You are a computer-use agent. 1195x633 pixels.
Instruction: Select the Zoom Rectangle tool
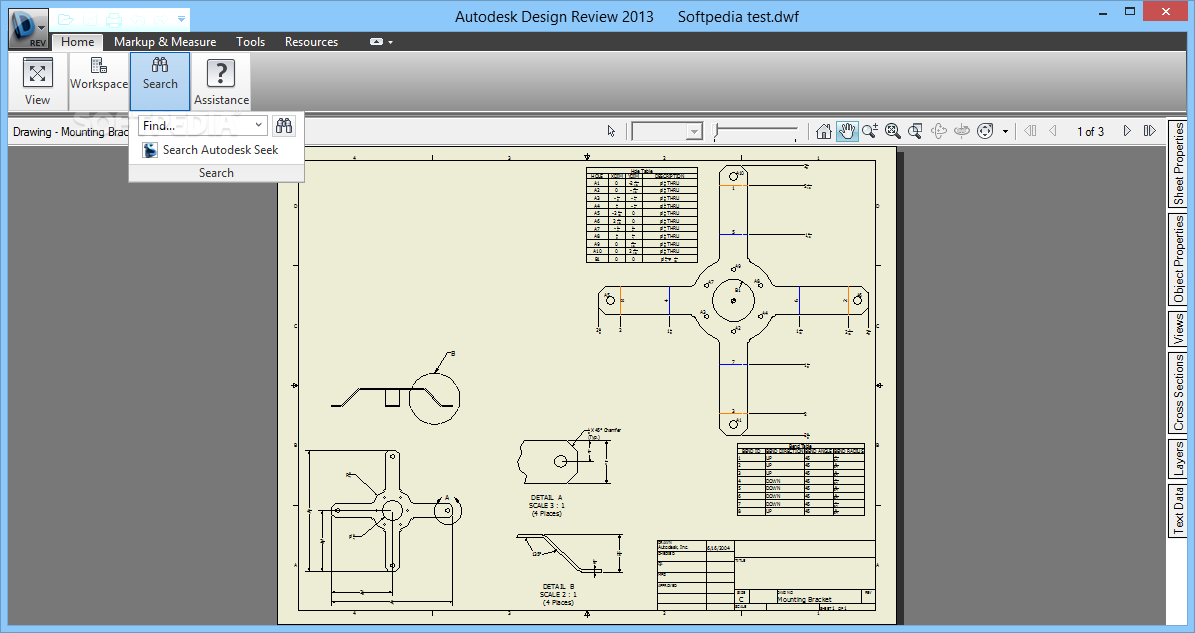915,131
